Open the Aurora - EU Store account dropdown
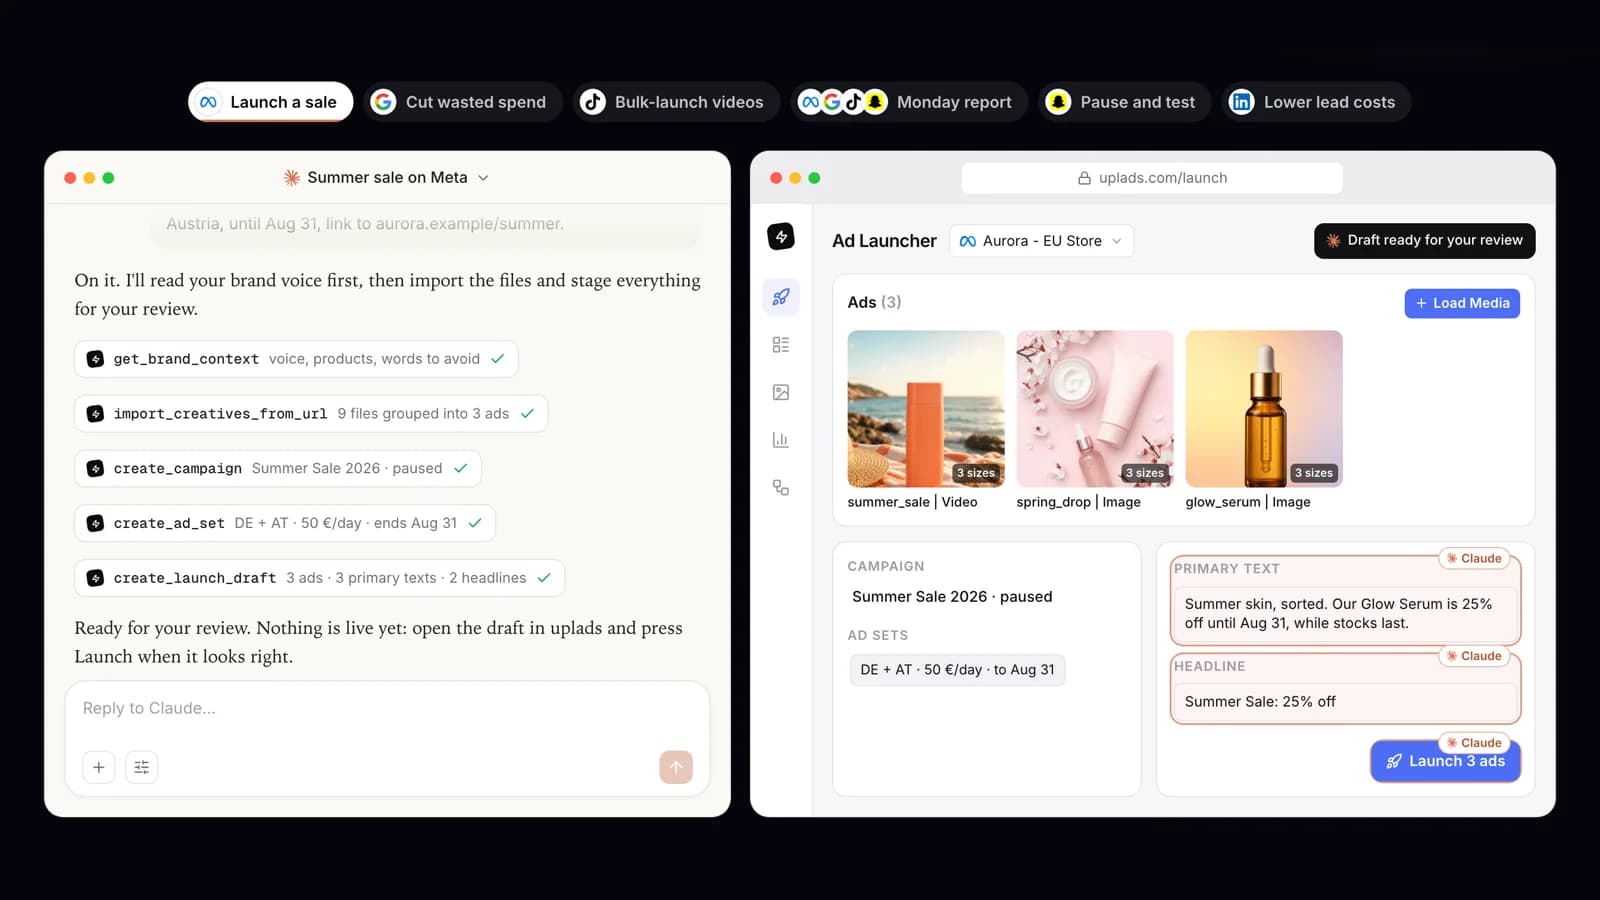The width and height of the screenshot is (1600, 900). coord(1041,241)
